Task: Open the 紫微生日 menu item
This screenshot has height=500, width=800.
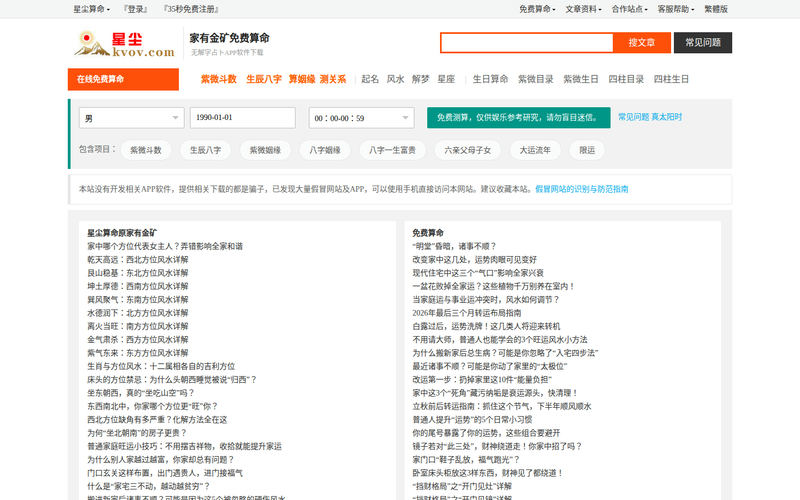Action: (581, 79)
